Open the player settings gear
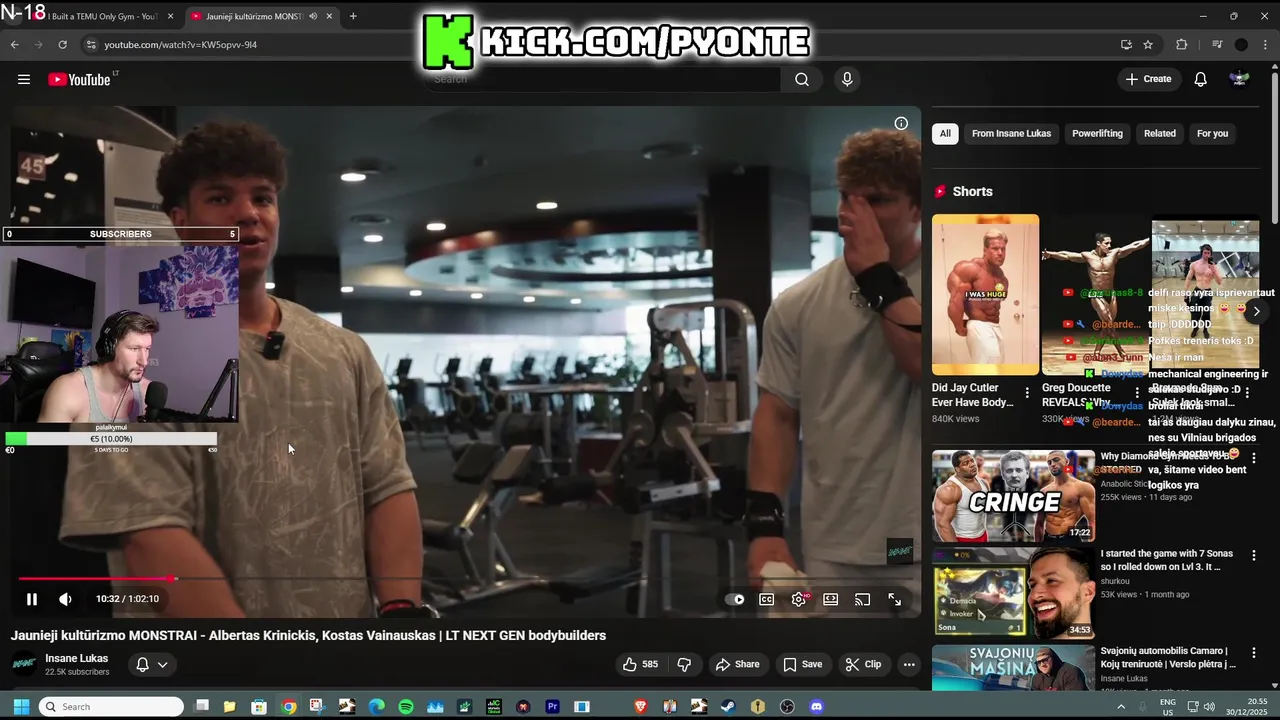This screenshot has width=1280, height=720. coord(799,599)
